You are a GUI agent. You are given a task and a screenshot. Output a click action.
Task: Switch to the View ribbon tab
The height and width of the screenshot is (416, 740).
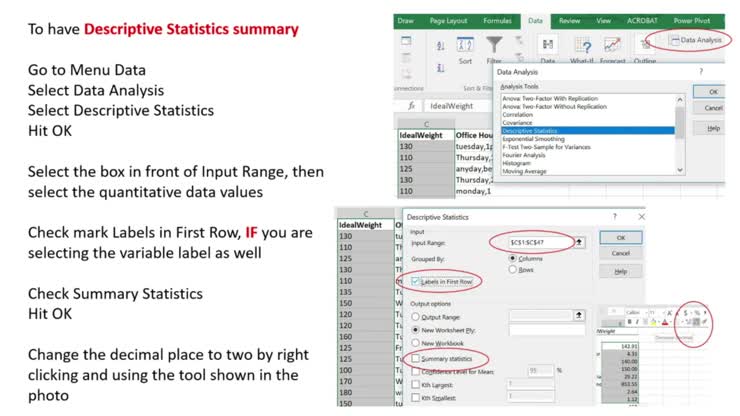[603, 21]
